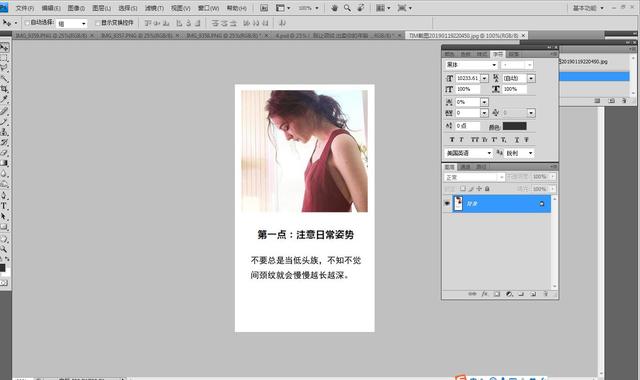Apply All Caps in Character panel
The height and width of the screenshot is (380, 640).
coord(474,140)
